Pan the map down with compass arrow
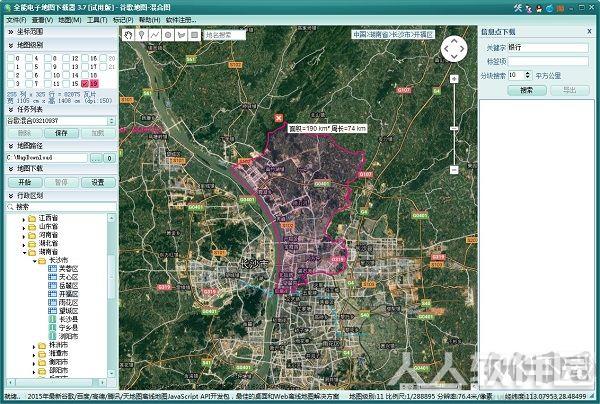The height and width of the screenshot is (404, 600). point(454,57)
